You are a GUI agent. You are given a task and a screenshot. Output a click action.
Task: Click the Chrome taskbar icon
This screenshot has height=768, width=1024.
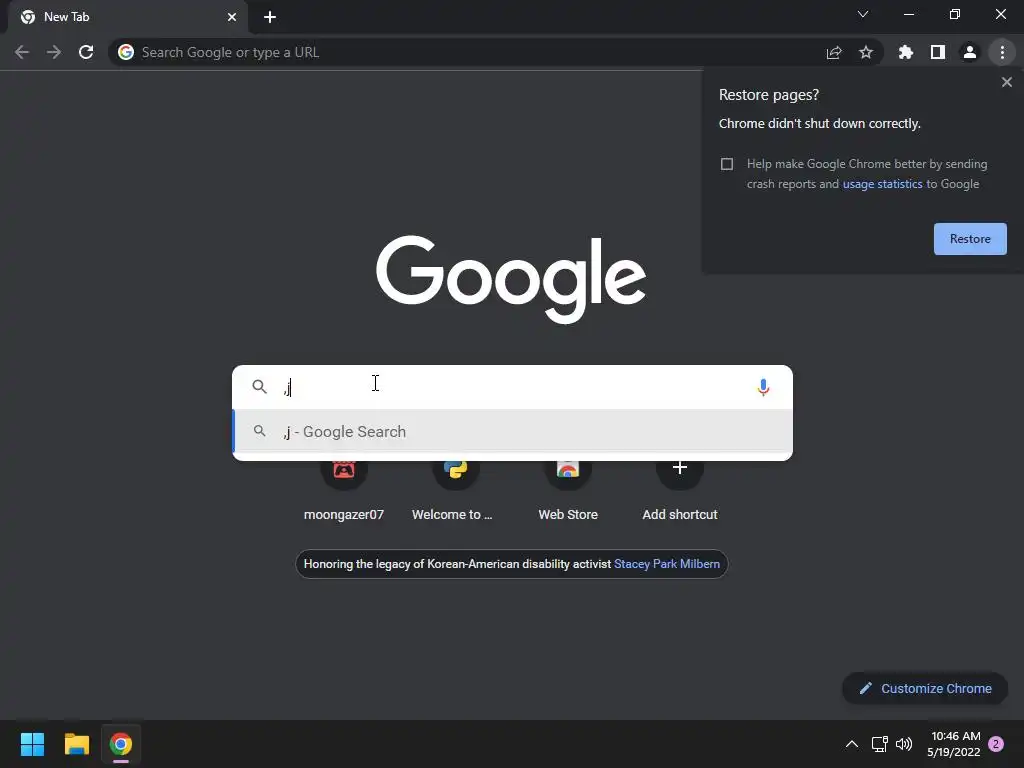pyautogui.click(x=121, y=744)
